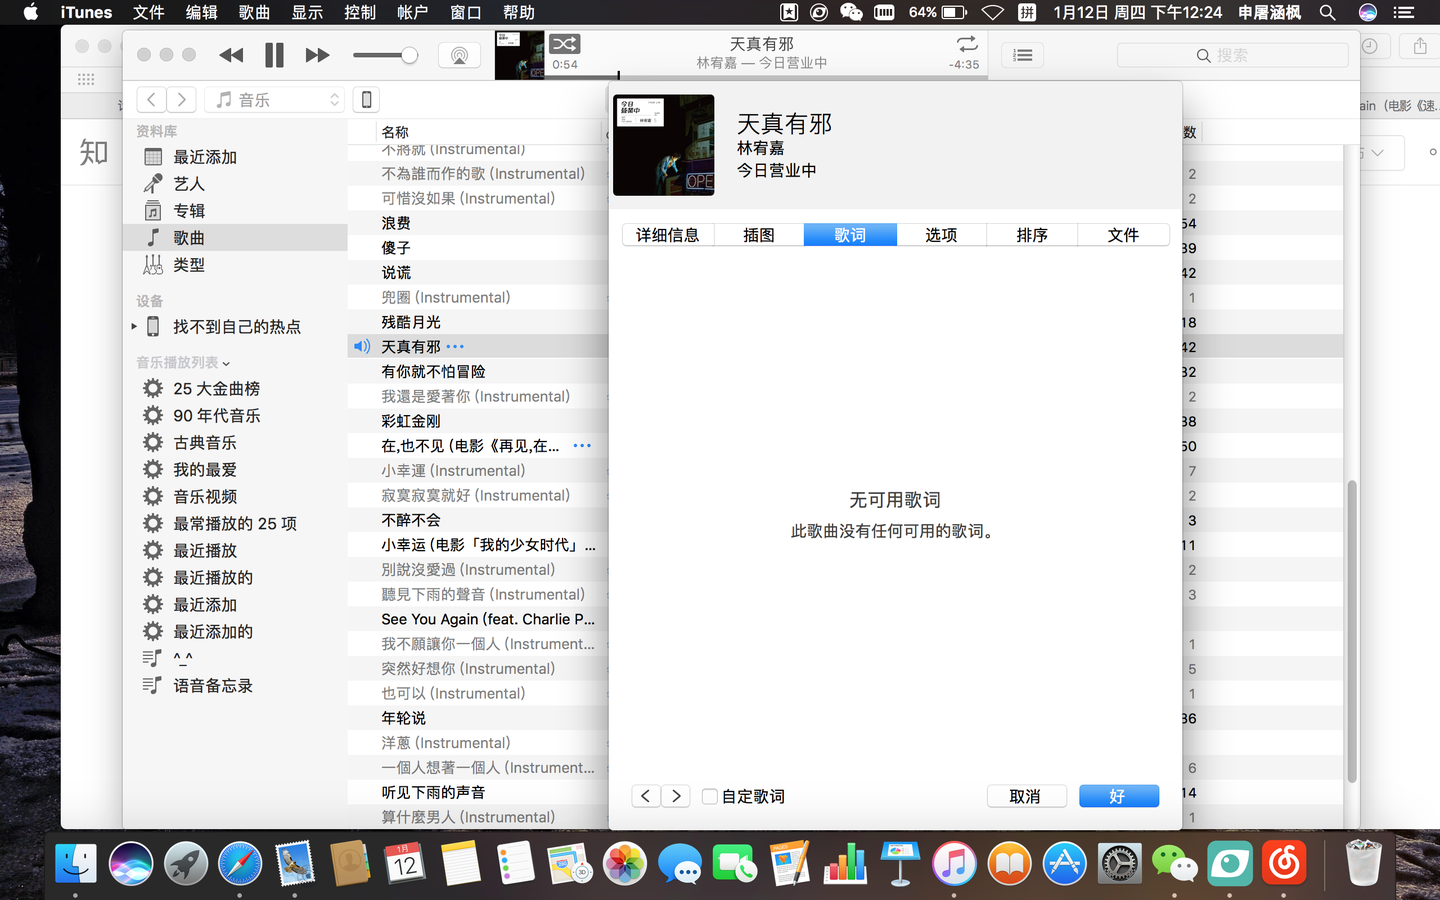The image size is (1440, 900).
Task: Click the 天真有邪 album artwork in the dialog
Action: tap(664, 145)
